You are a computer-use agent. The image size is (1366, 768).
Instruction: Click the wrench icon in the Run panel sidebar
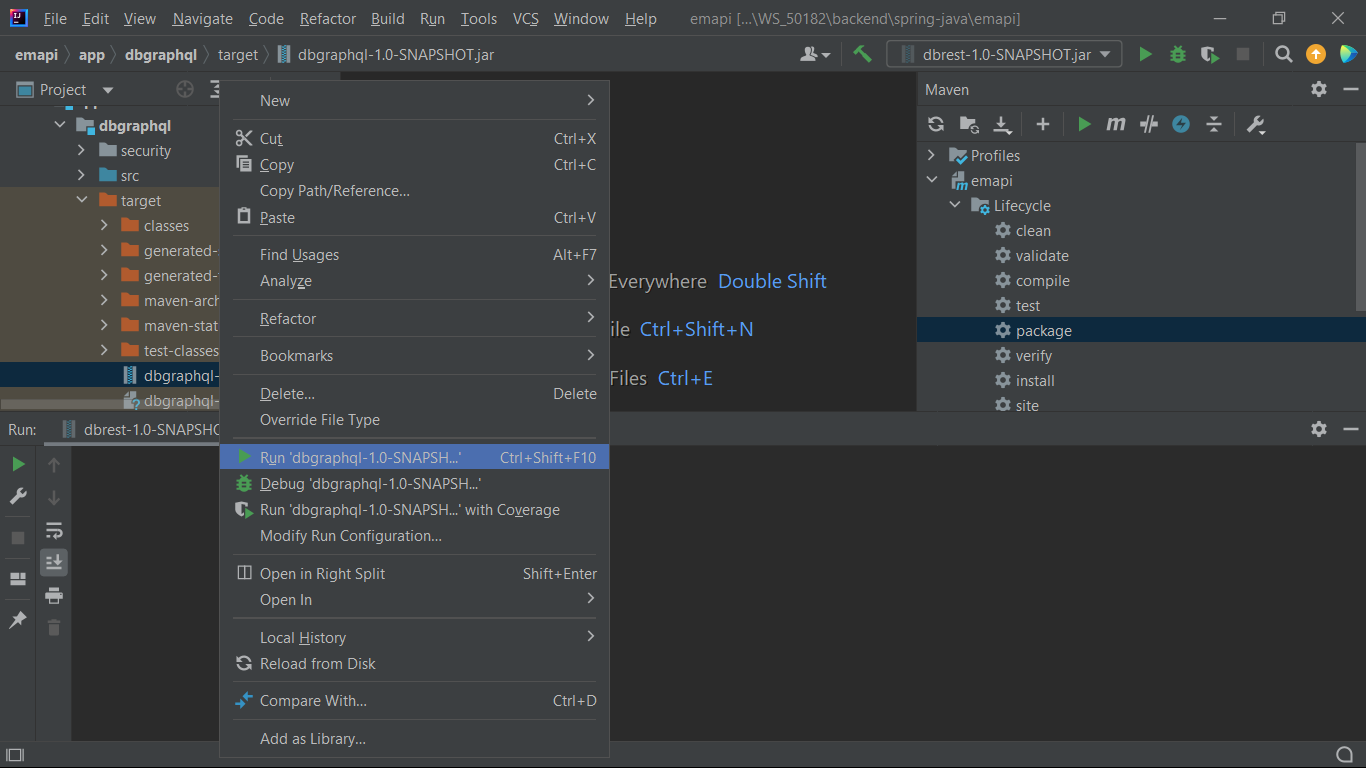[x=18, y=496]
